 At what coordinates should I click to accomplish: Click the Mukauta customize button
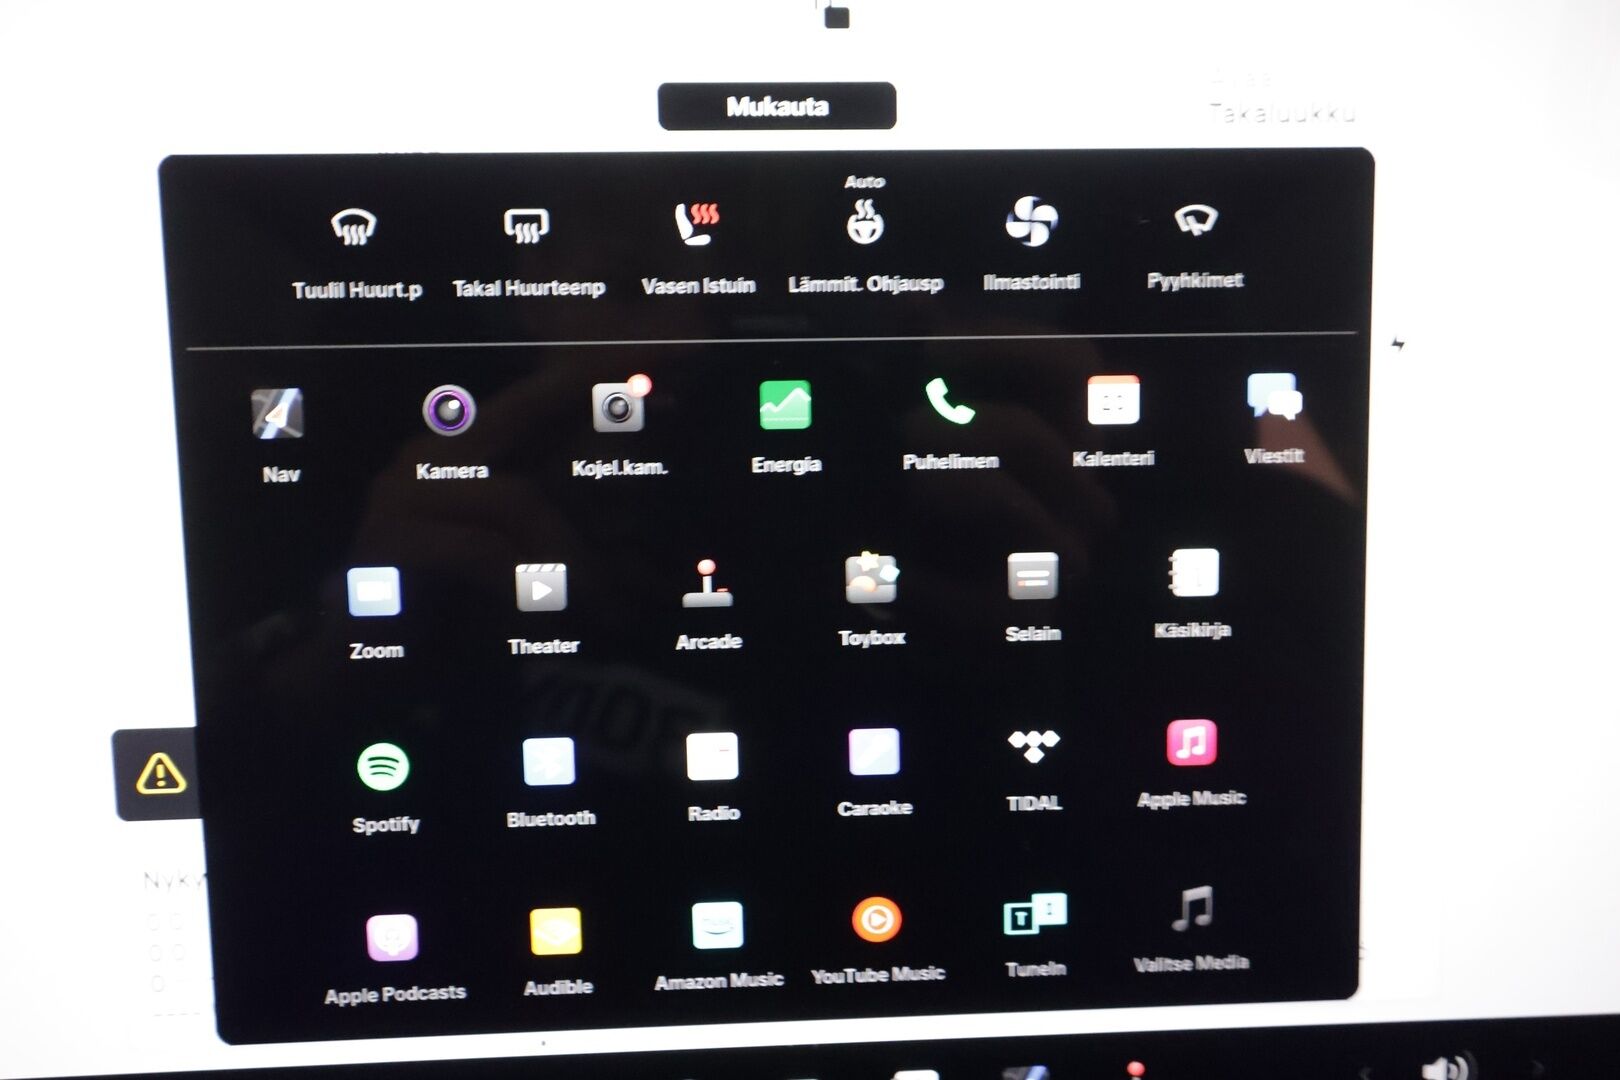click(x=777, y=107)
